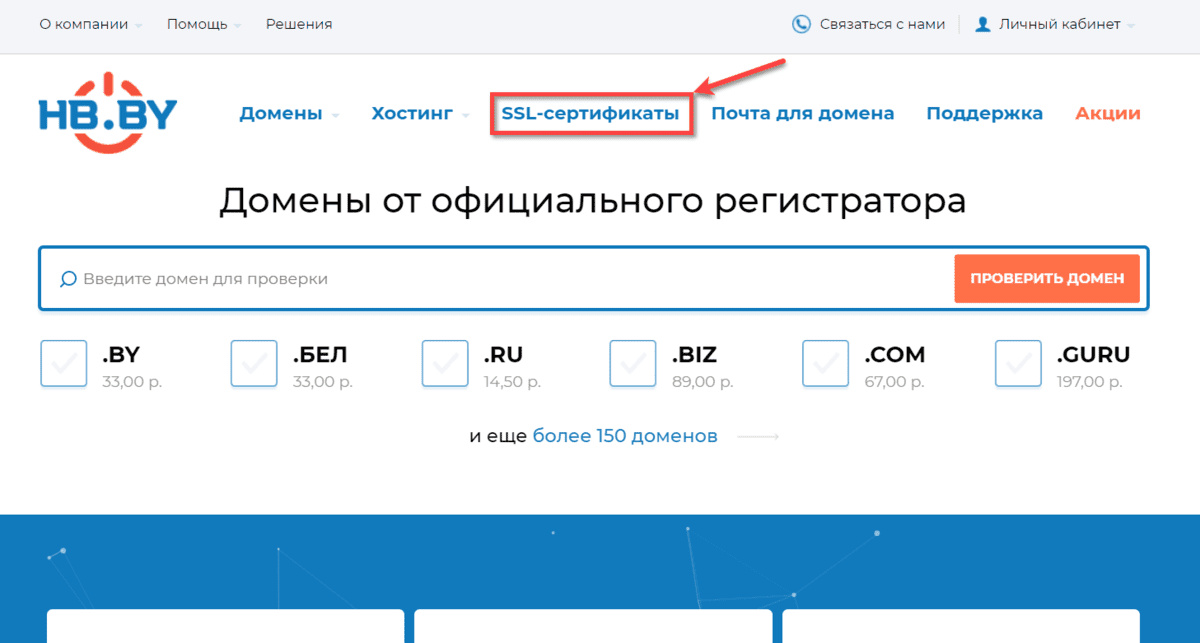Tick the .GURU domain checkbox

pyautogui.click(x=1017, y=363)
